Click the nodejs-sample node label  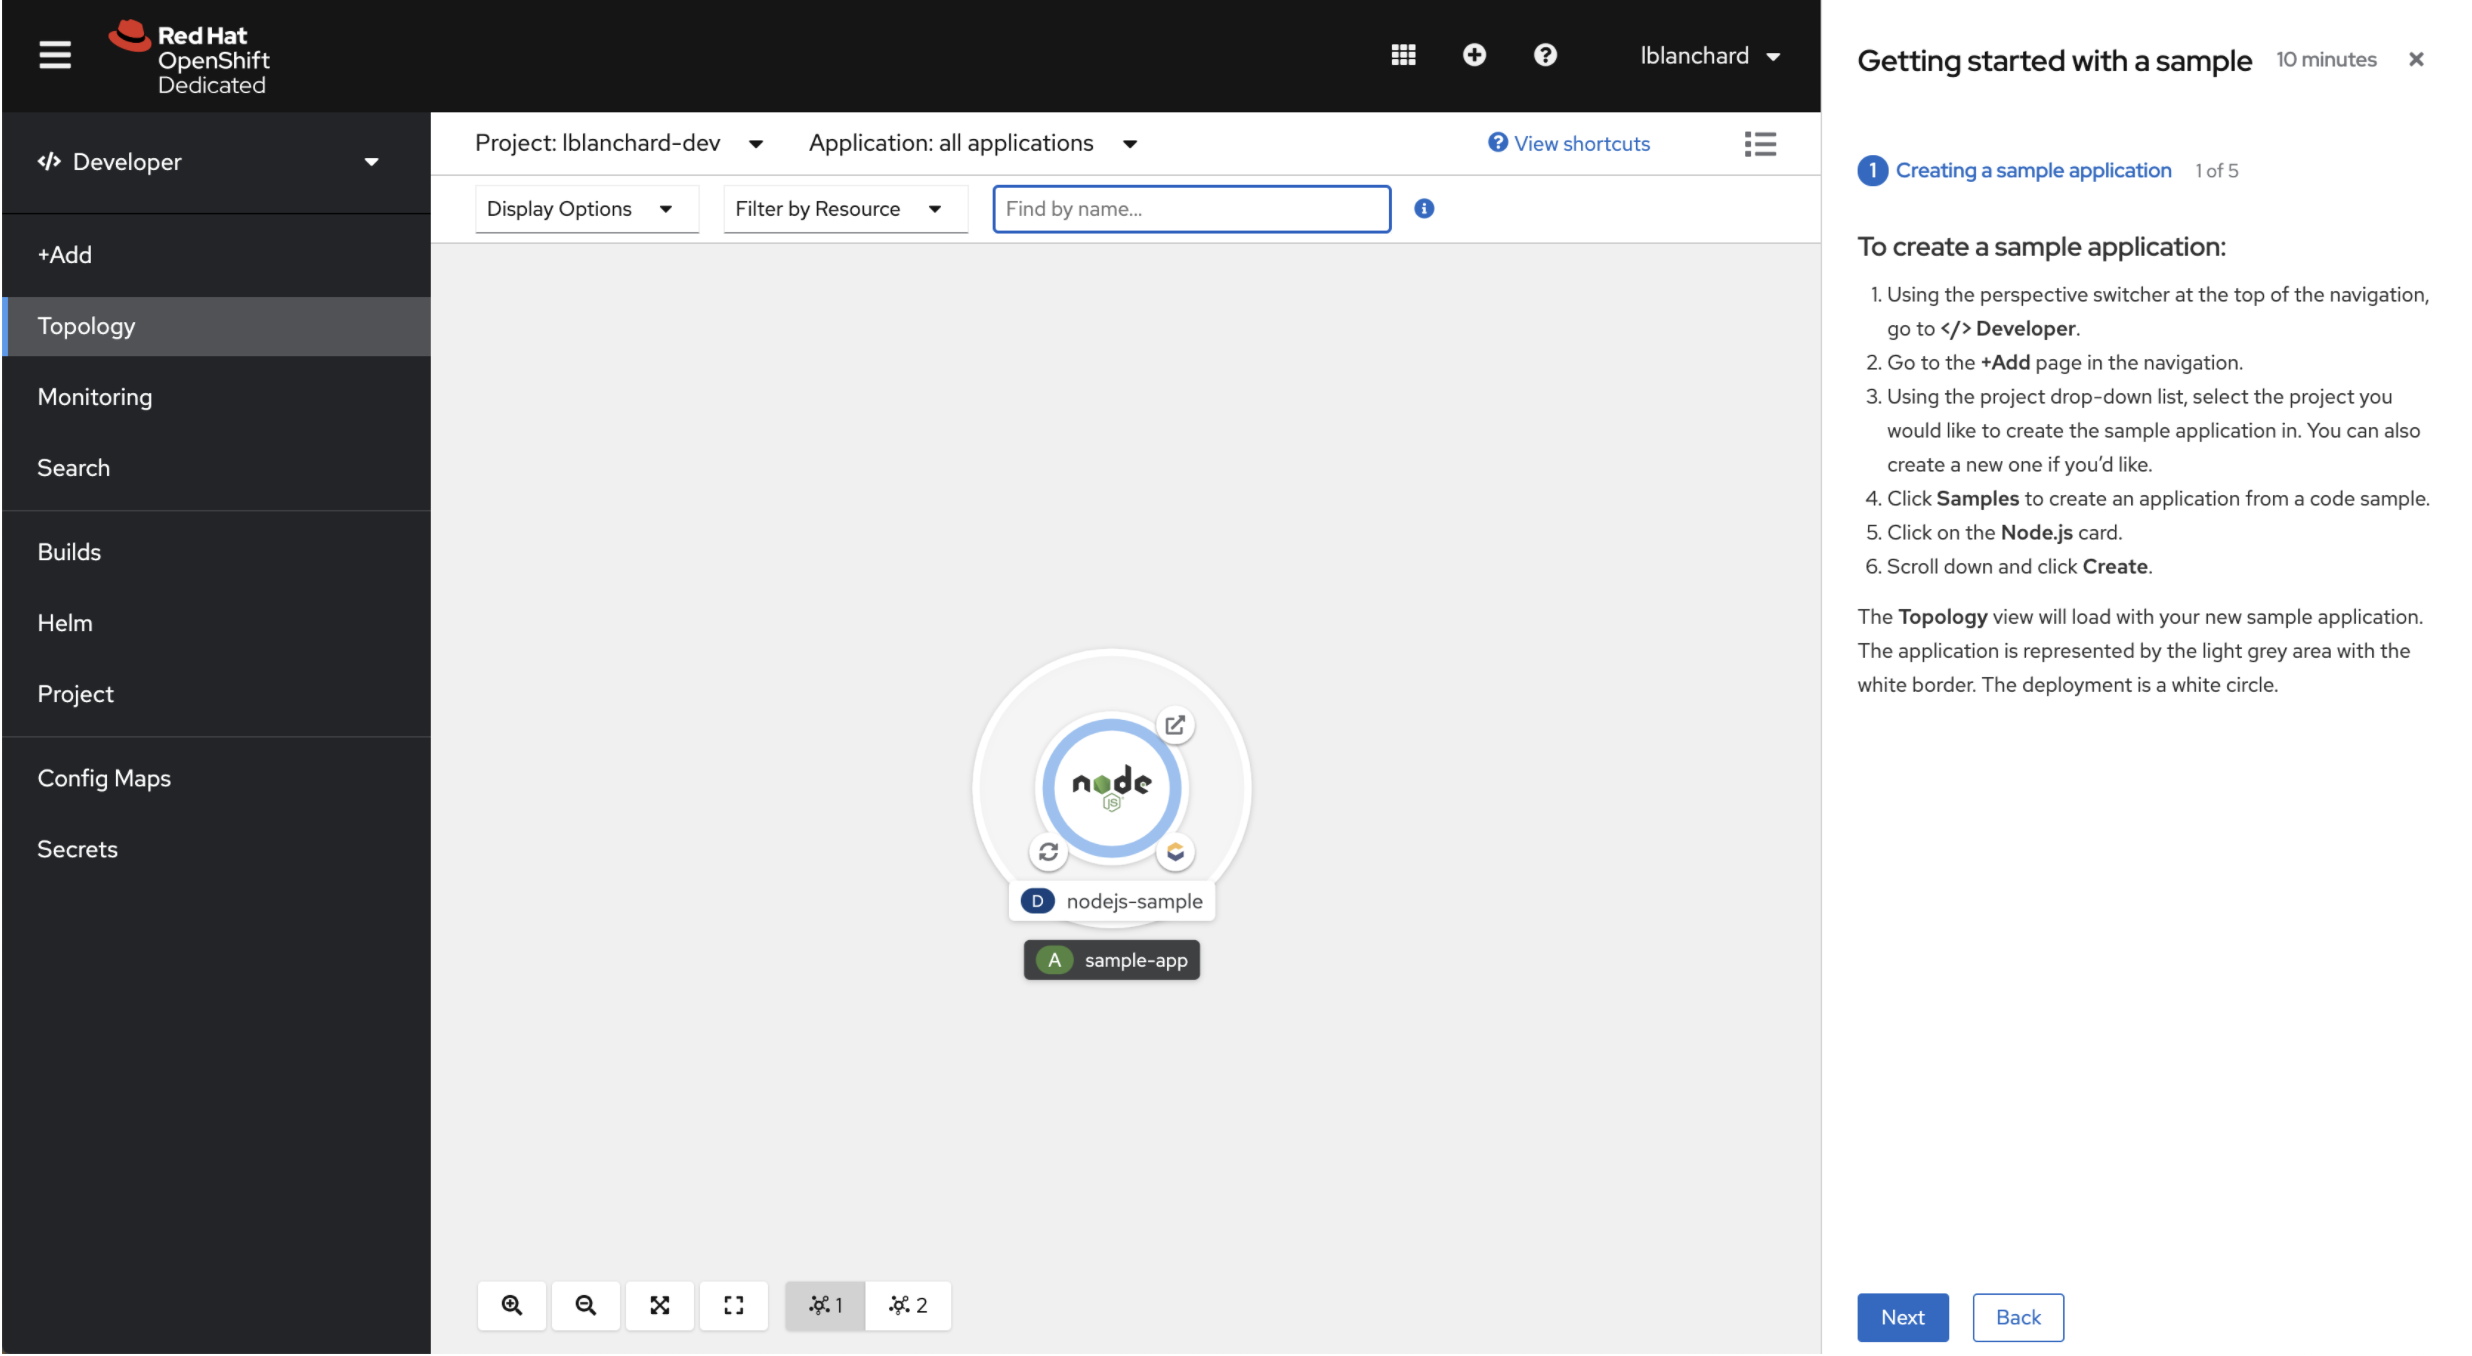1111,901
